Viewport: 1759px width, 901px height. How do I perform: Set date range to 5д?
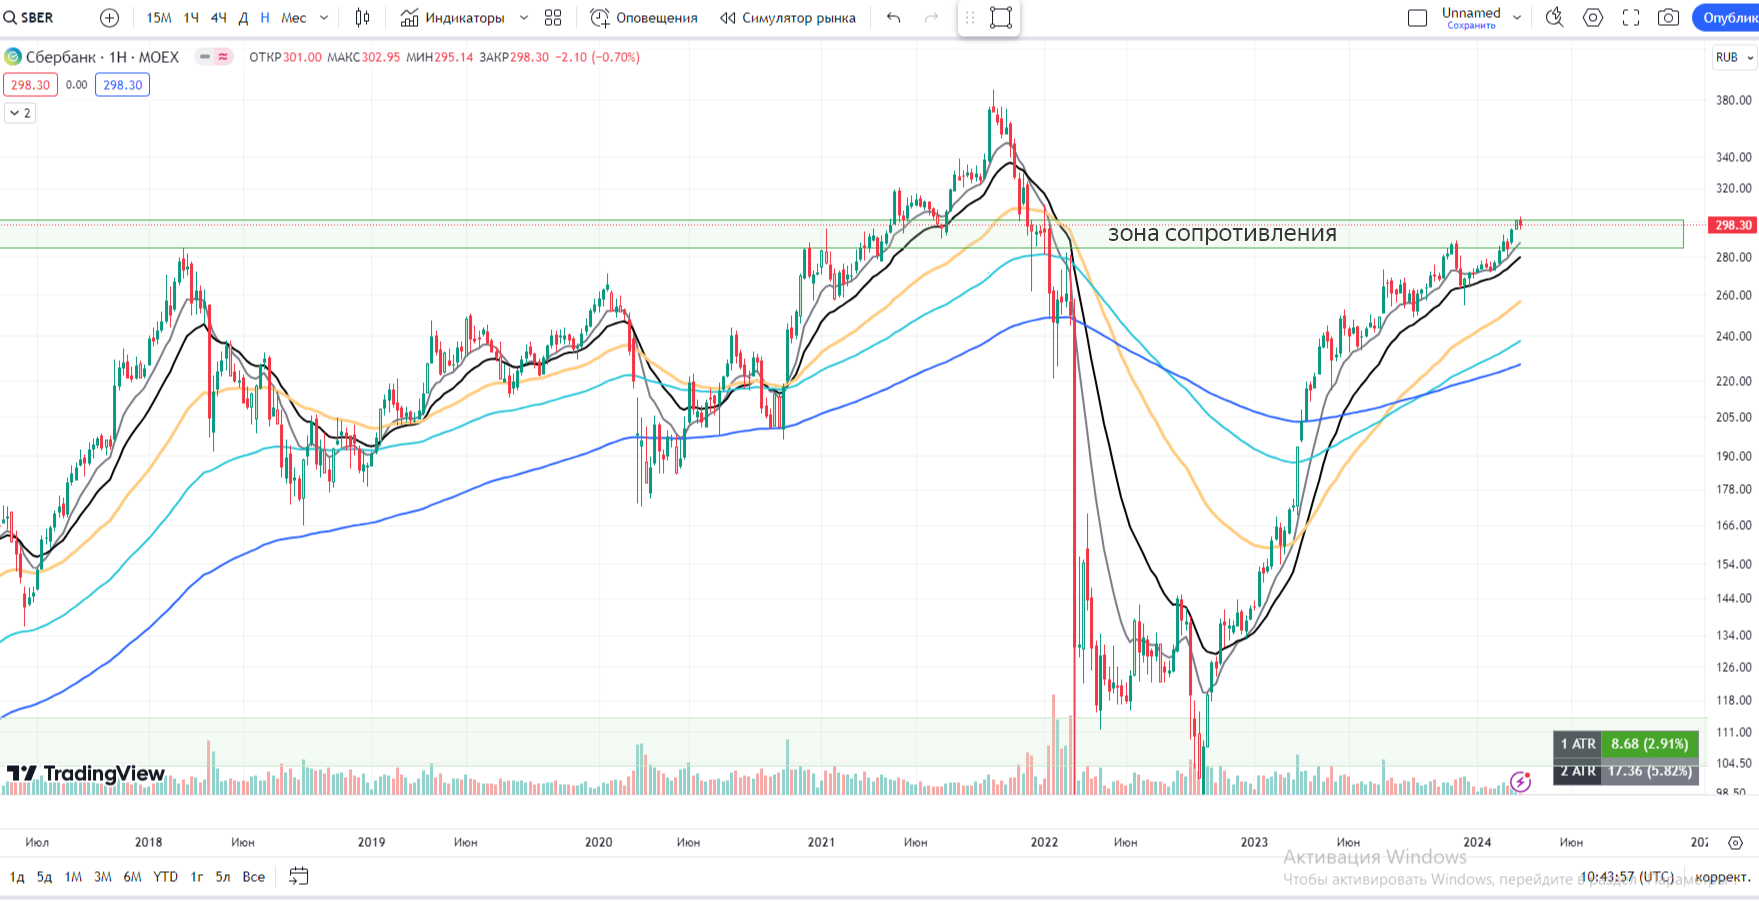point(45,877)
